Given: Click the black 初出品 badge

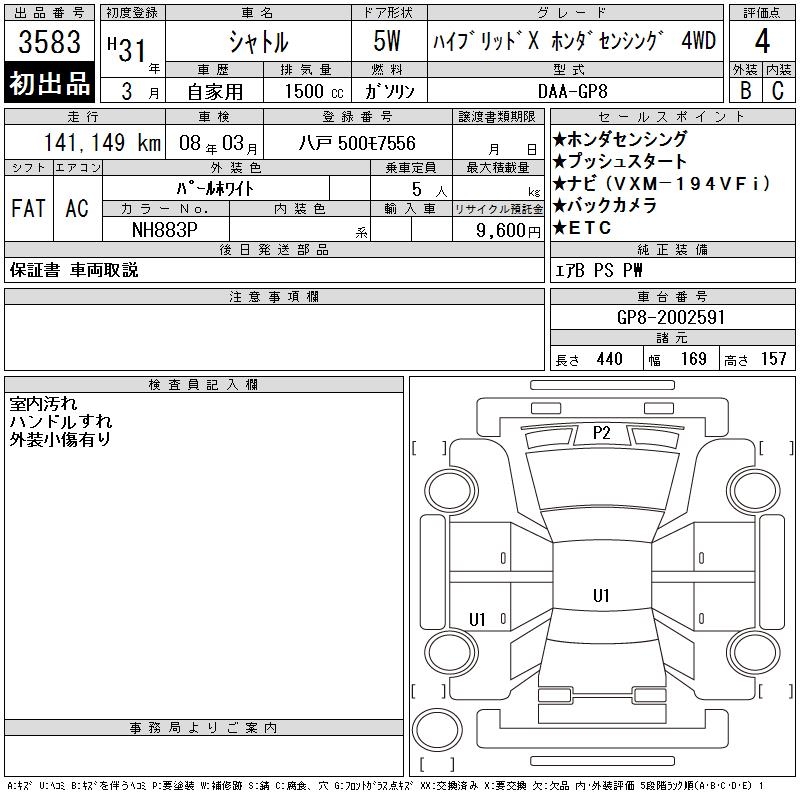Looking at the screenshot, I should click(50, 84).
